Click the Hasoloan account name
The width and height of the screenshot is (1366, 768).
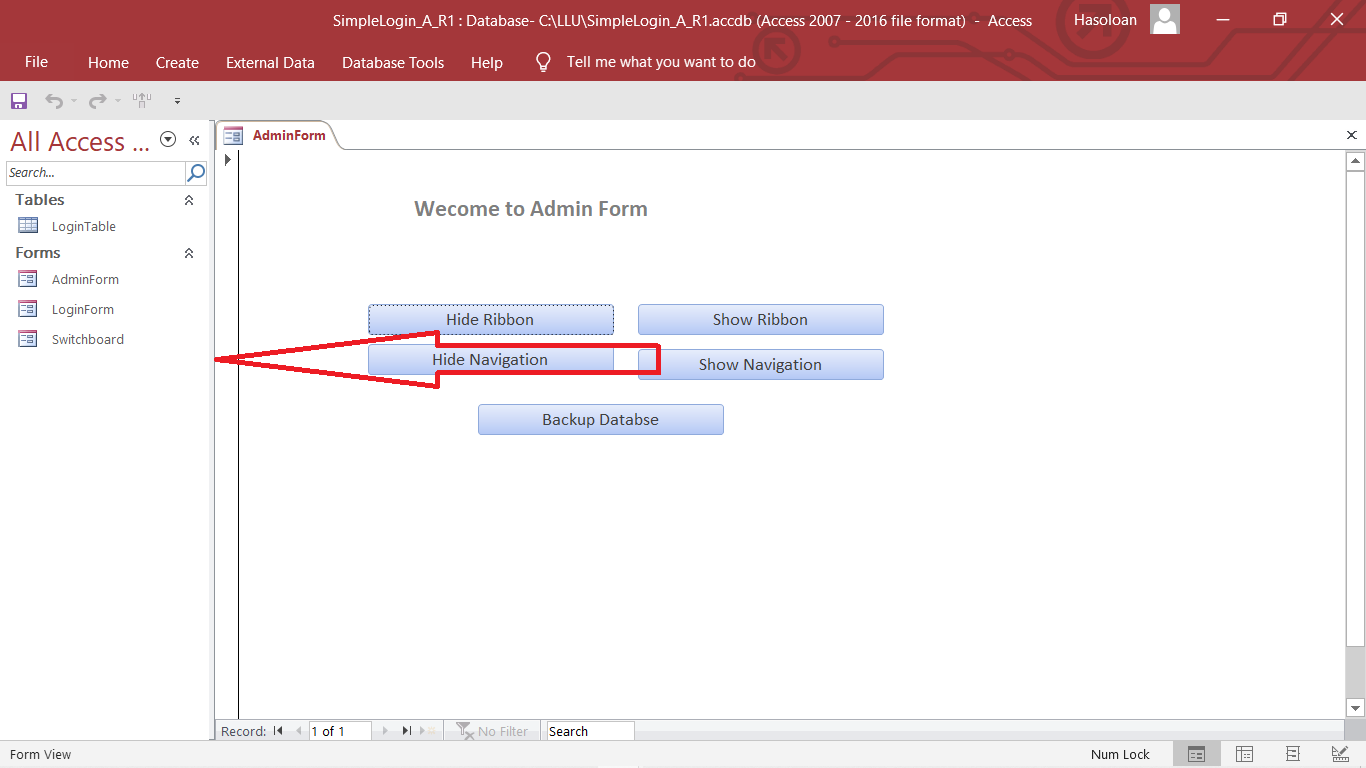[x=1105, y=20]
